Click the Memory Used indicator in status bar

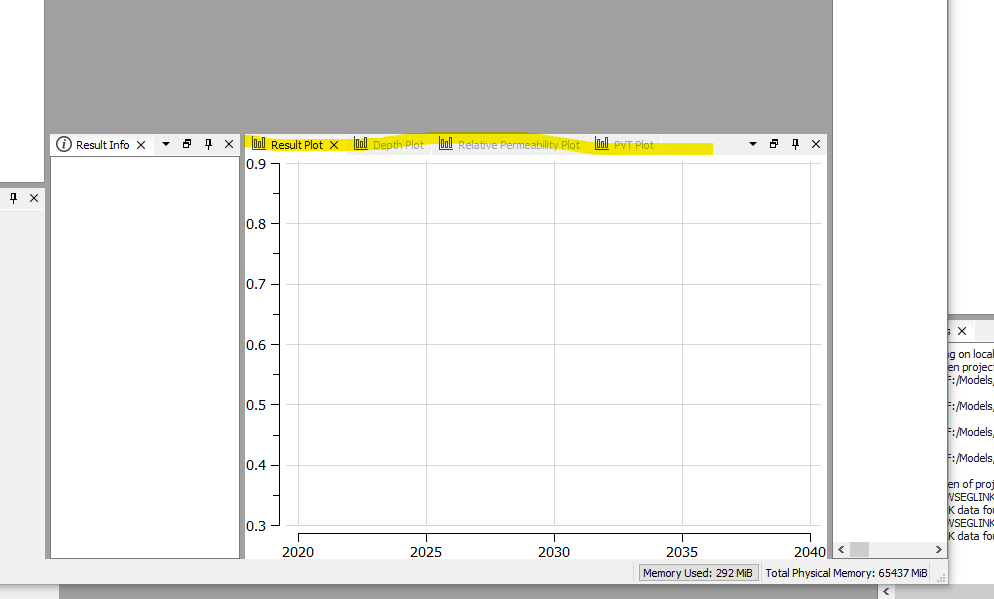tap(698, 572)
